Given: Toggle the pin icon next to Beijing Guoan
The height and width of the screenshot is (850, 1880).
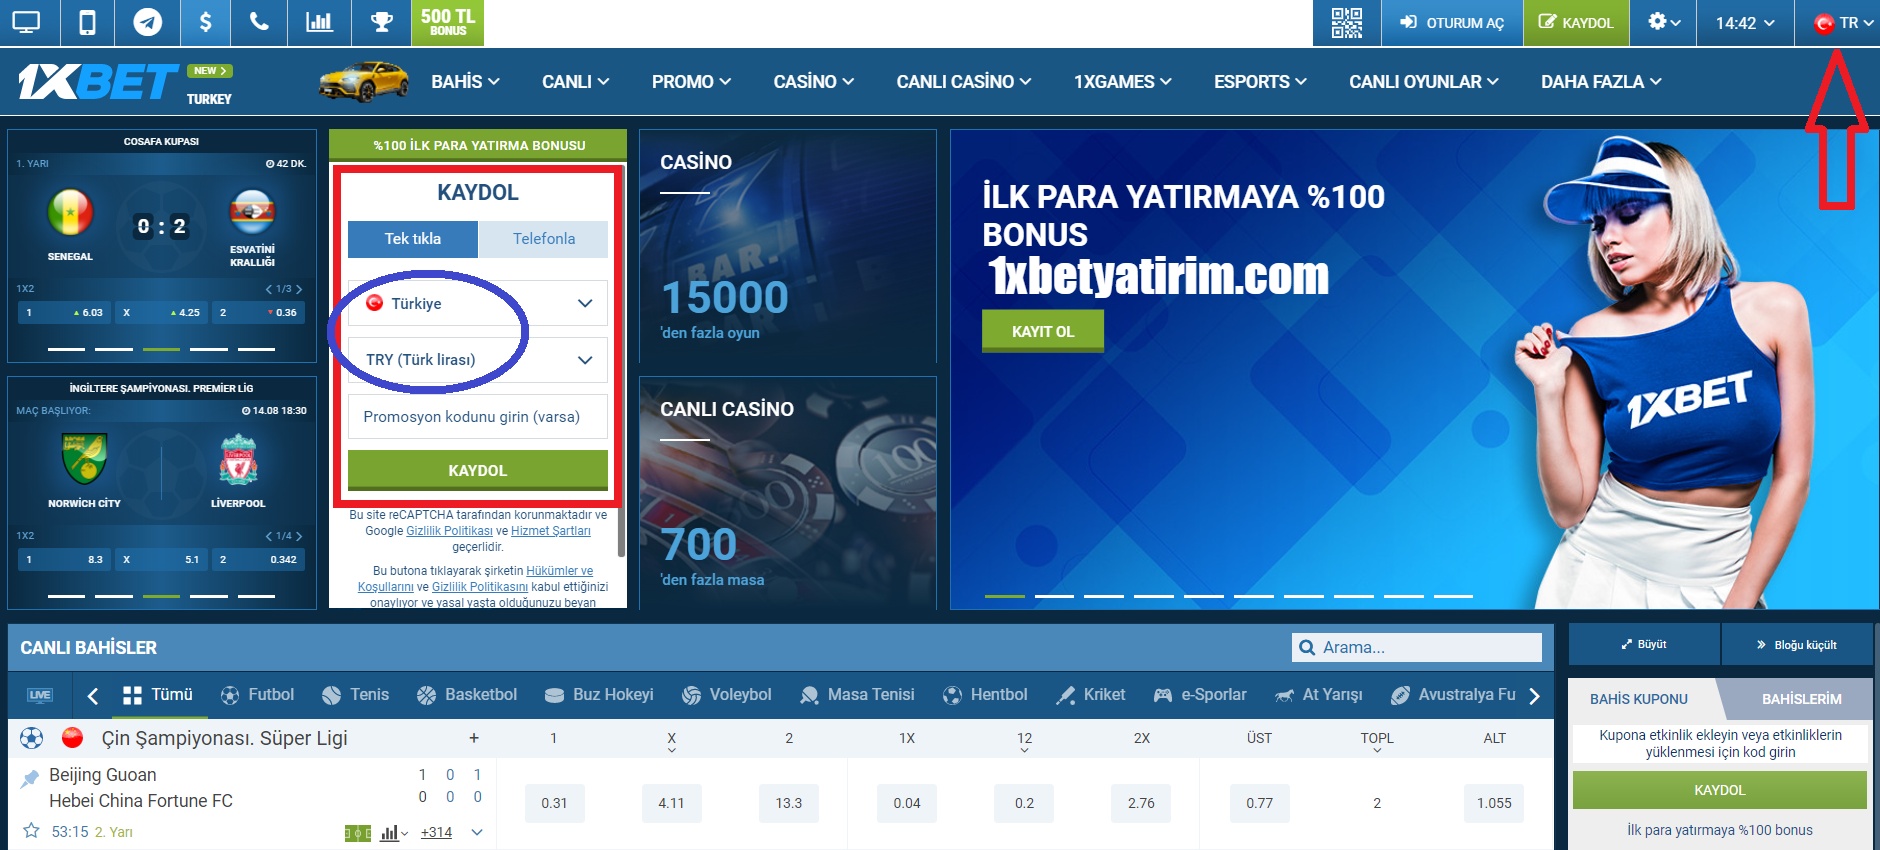Looking at the screenshot, I should 30,777.
